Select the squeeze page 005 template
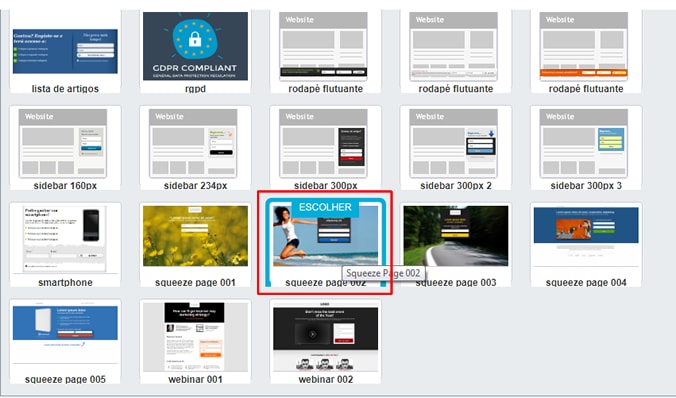This screenshot has height=398, width=676. [x=65, y=342]
